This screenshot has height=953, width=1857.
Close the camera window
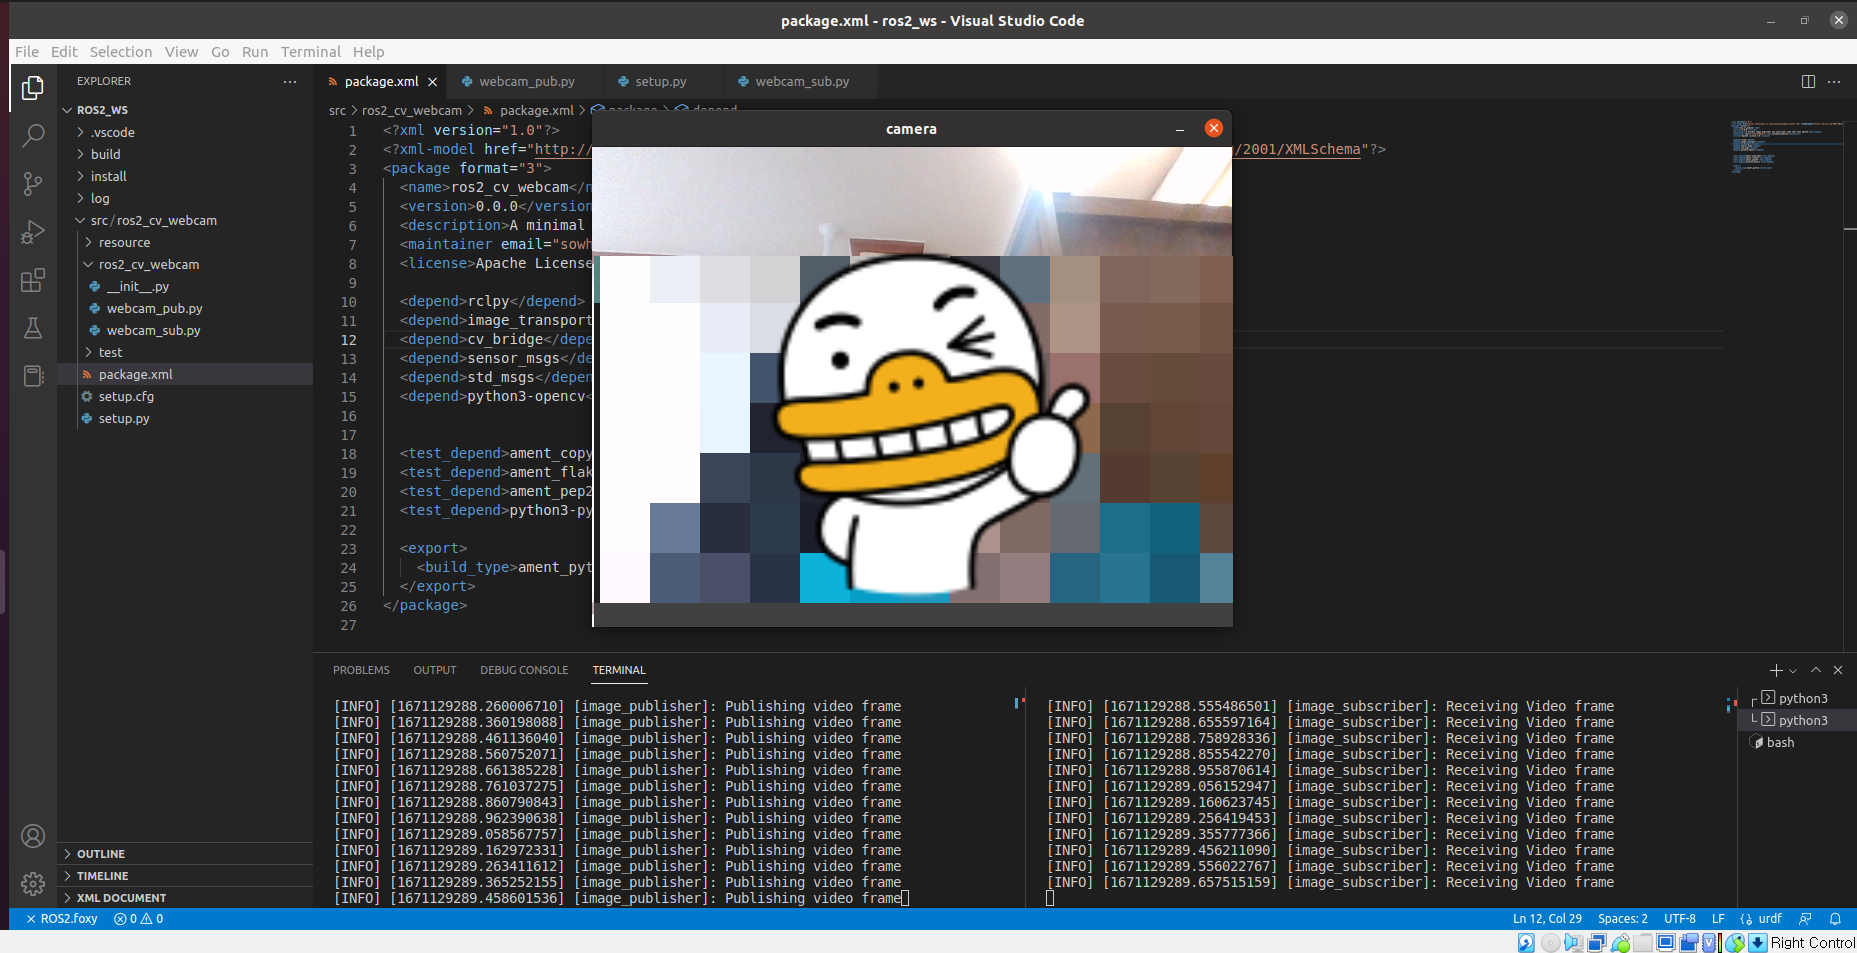click(1214, 128)
